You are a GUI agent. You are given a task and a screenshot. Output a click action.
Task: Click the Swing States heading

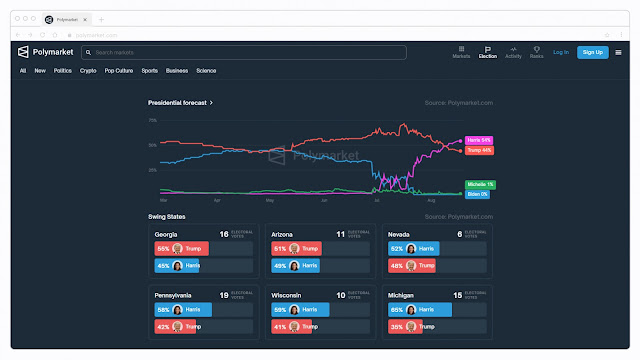pos(167,217)
